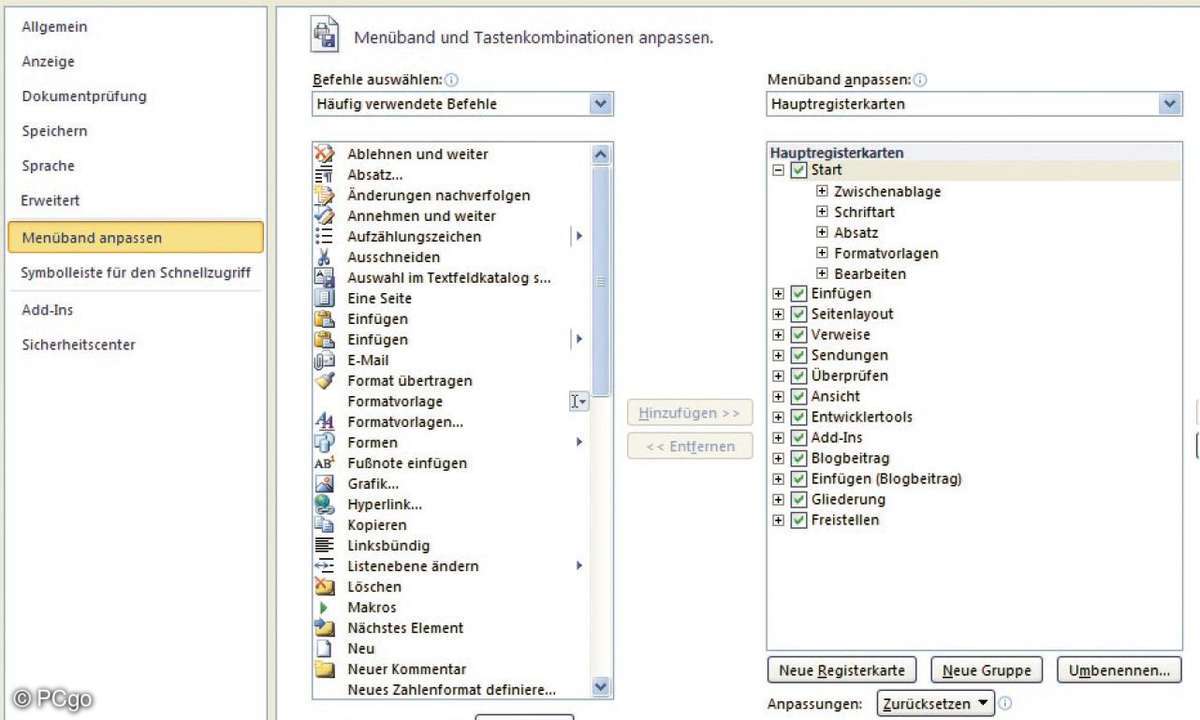
Task: Open the Zurücksetzen dropdown button
Action: point(936,703)
